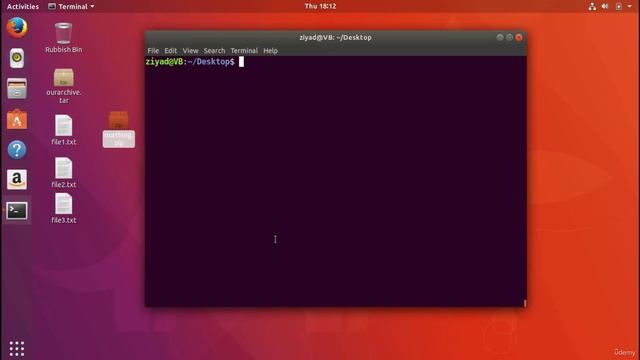The height and width of the screenshot is (360, 640).
Task: Open the Help icon in dock
Action: coord(17,150)
